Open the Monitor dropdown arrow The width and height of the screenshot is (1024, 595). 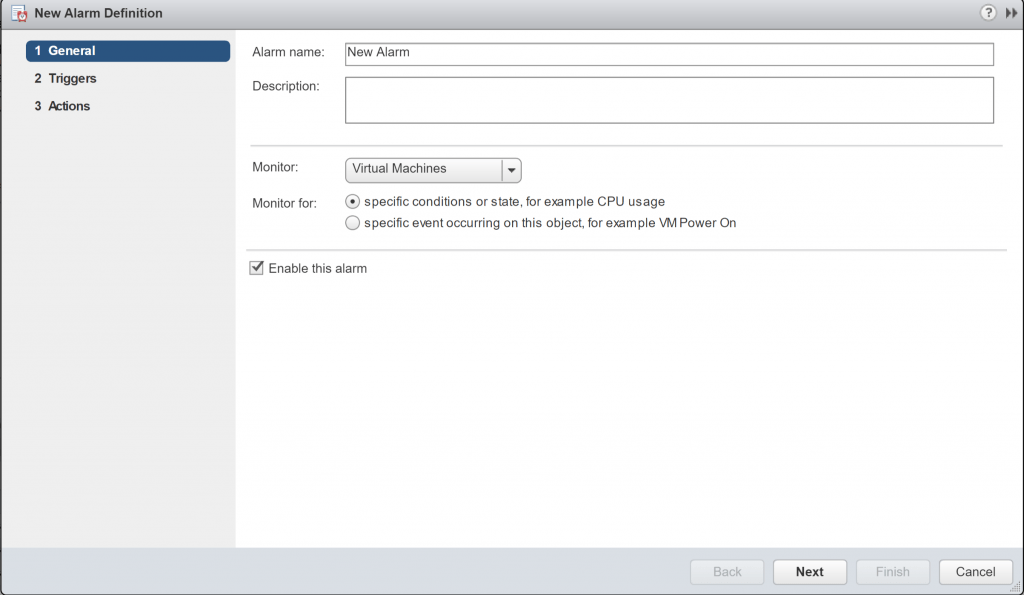(511, 170)
